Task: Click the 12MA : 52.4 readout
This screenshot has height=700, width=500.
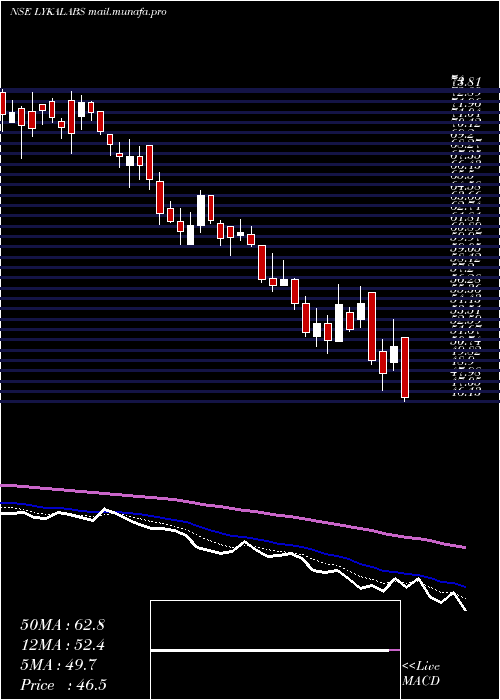Action: pos(62,645)
